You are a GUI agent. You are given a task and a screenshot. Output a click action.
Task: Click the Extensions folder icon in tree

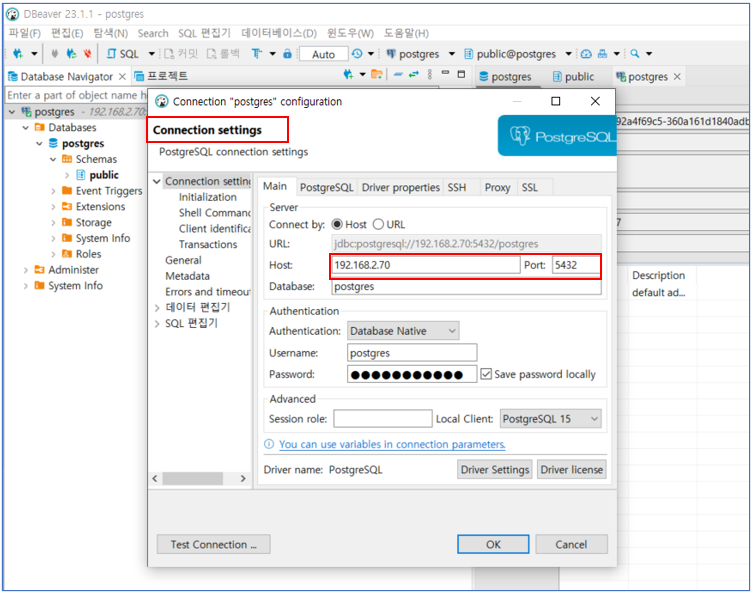(67, 206)
